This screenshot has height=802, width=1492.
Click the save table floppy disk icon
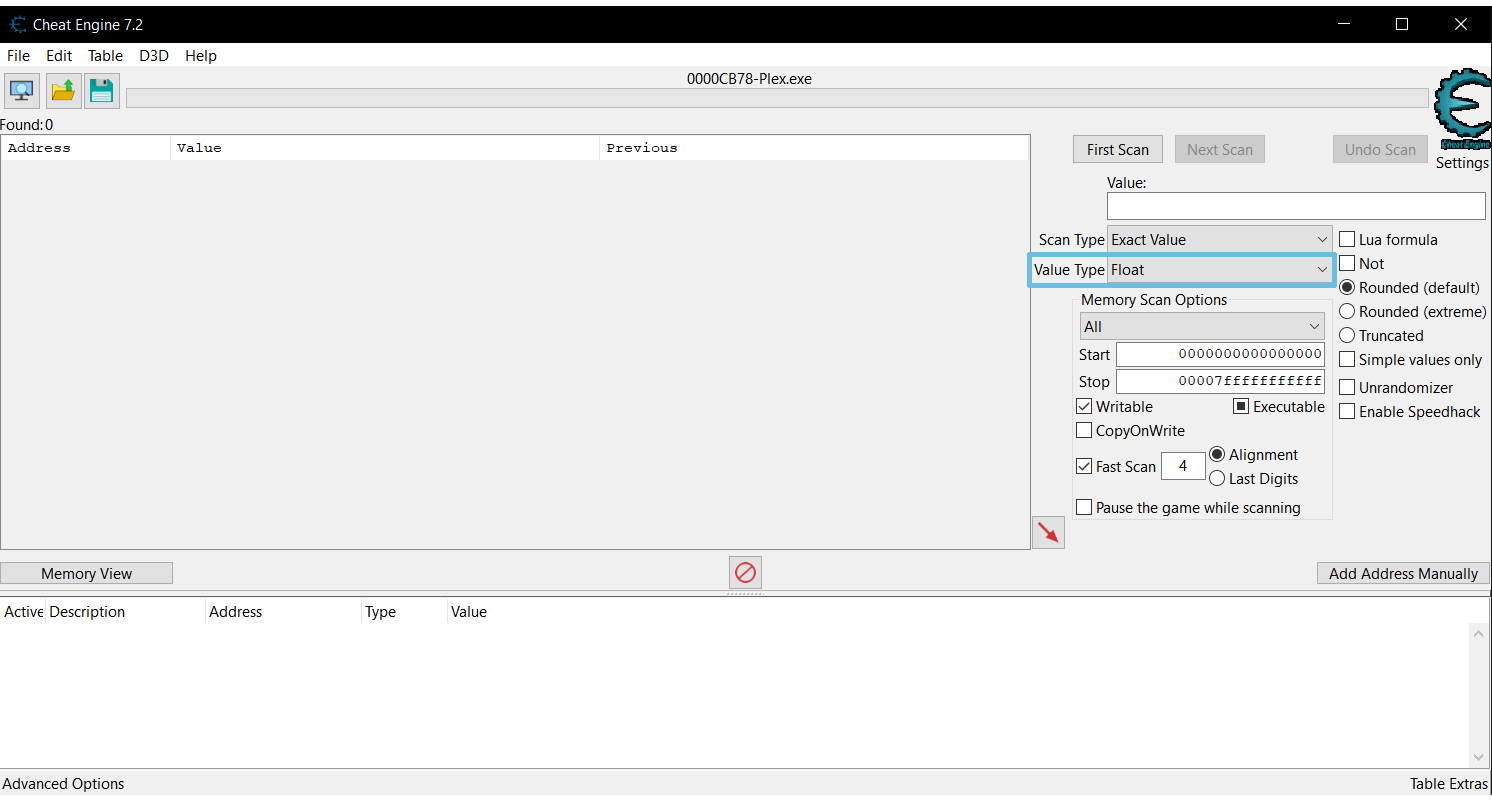102,91
